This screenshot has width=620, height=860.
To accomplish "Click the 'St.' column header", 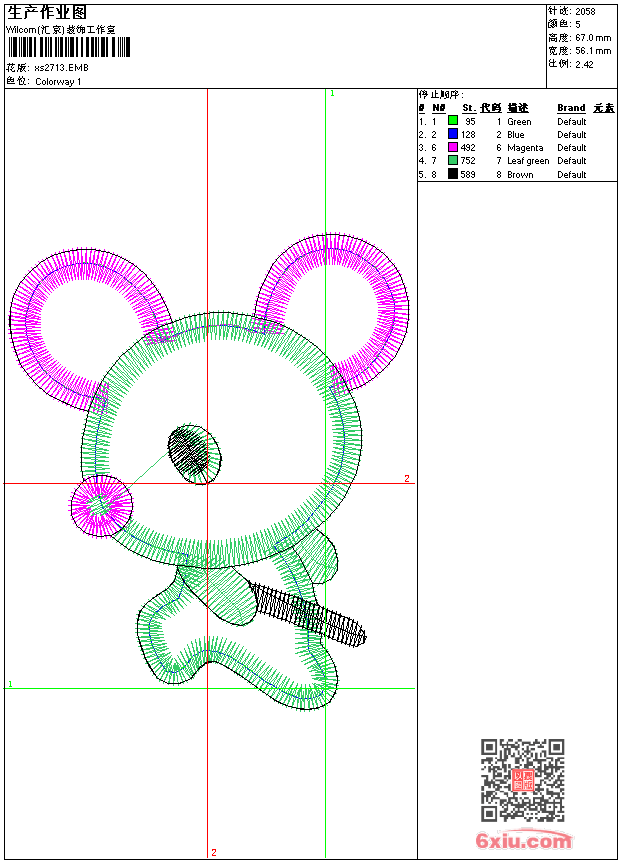I will click(x=469, y=108).
